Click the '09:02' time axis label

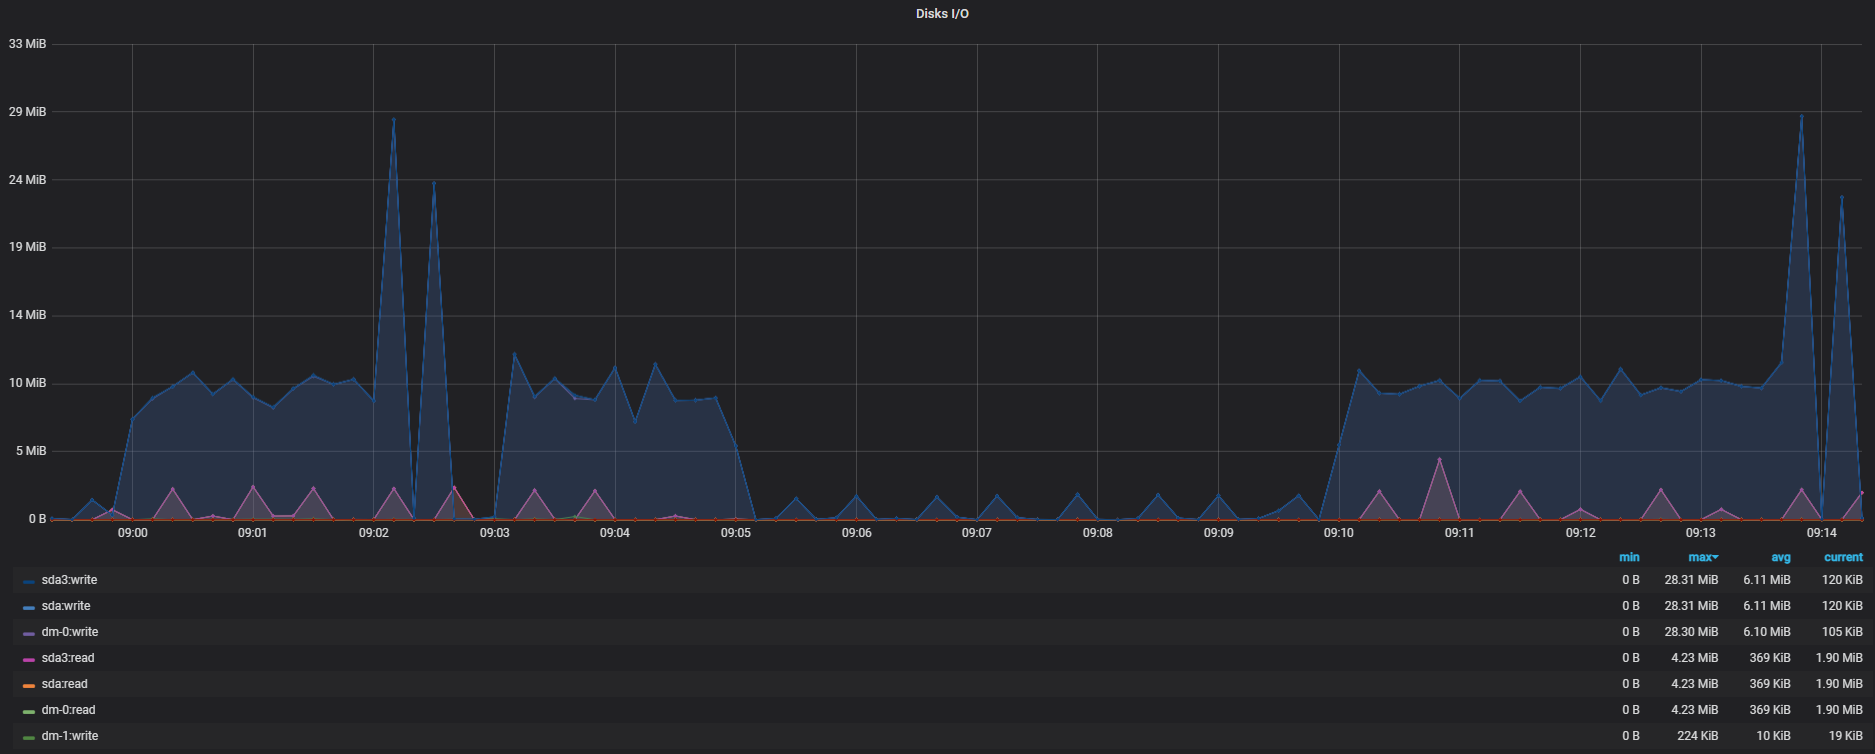point(373,533)
